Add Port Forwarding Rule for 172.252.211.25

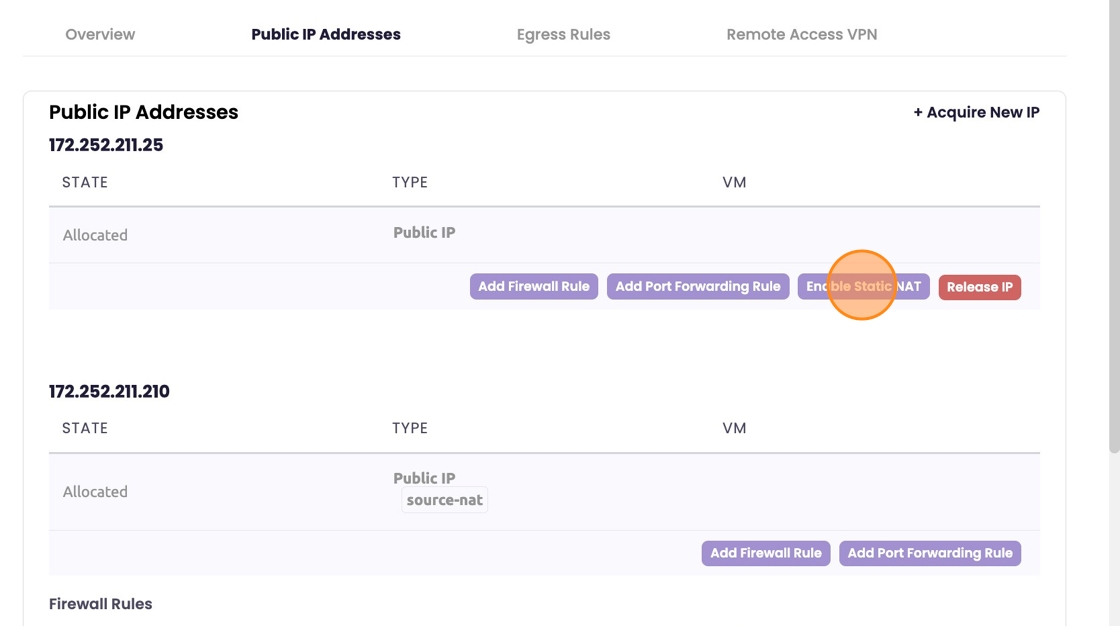(698, 287)
